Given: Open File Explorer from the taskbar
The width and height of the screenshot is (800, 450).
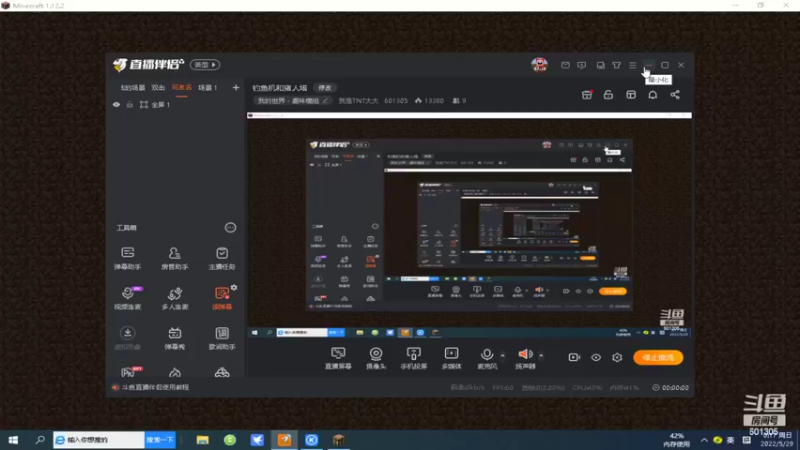Looking at the screenshot, I should click(203, 440).
